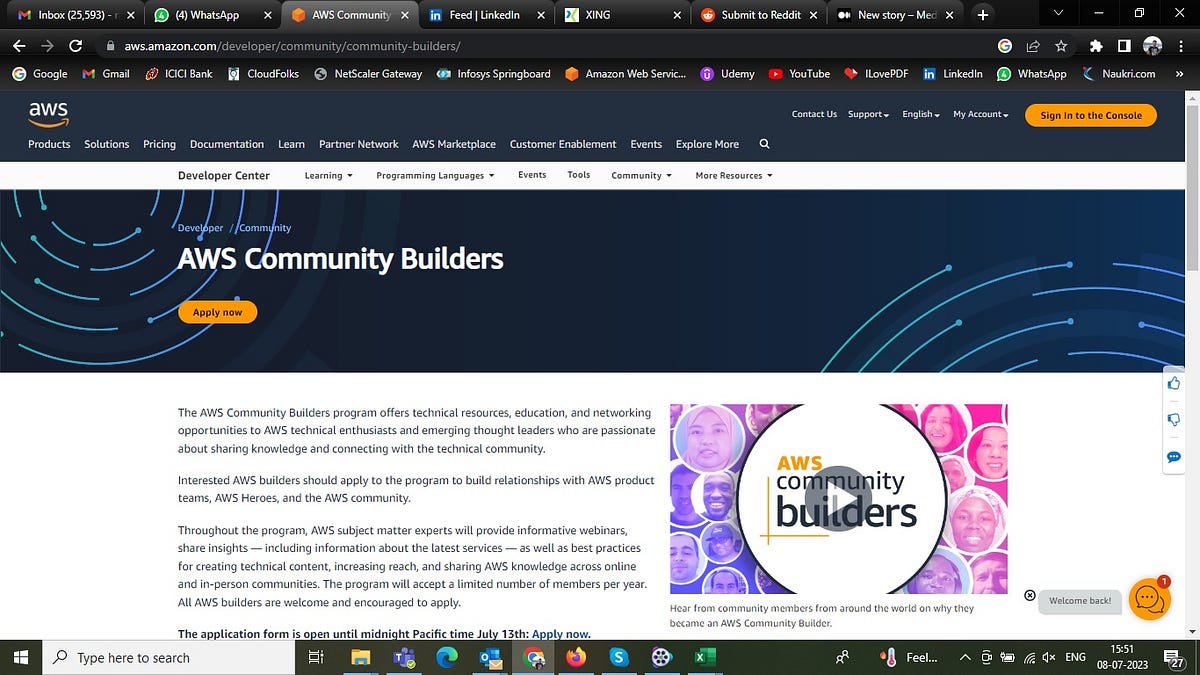Click the thumbs down feedback icon

(1173, 419)
